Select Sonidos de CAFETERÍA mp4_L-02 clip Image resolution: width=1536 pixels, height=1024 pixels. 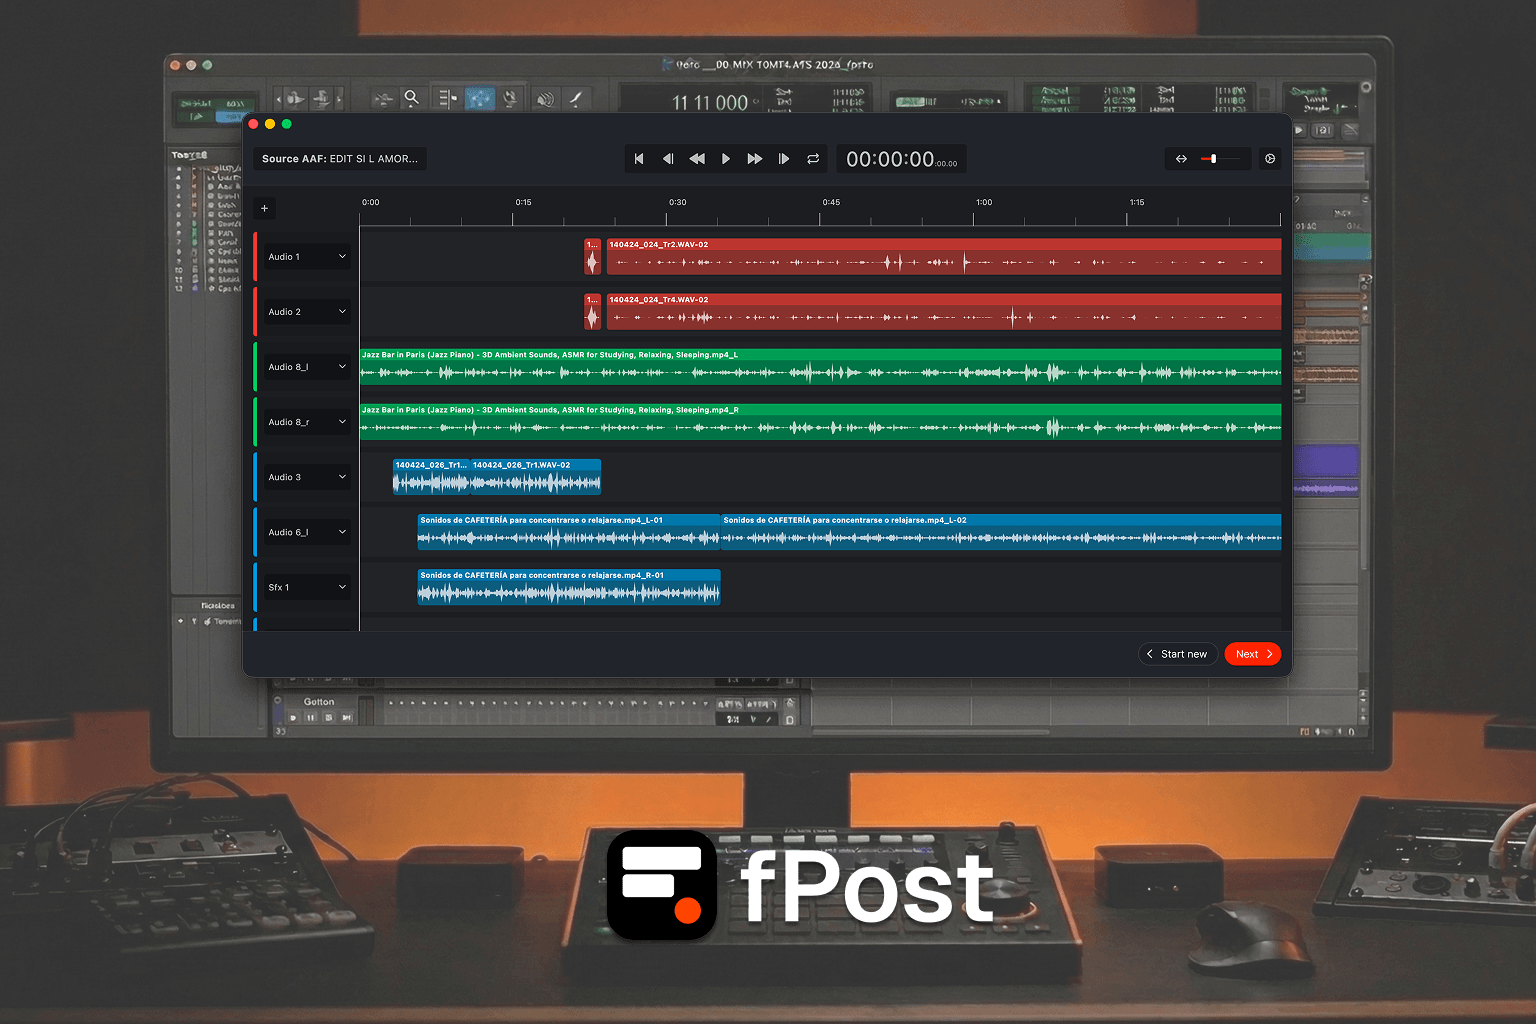pyautogui.click(x=1001, y=532)
